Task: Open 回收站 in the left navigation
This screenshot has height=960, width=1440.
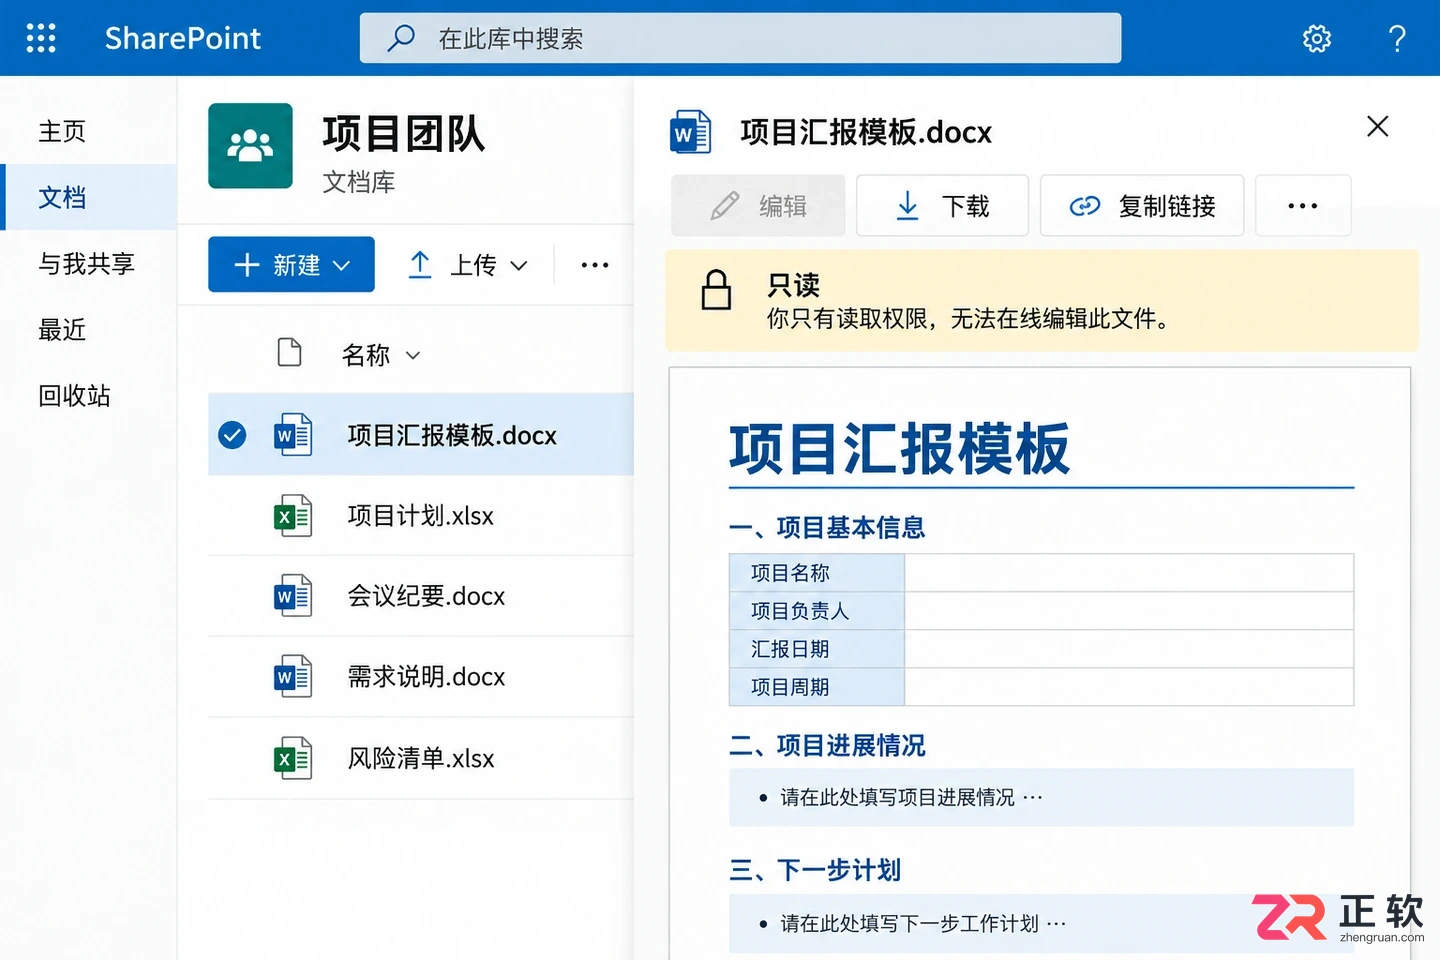Action: (74, 395)
